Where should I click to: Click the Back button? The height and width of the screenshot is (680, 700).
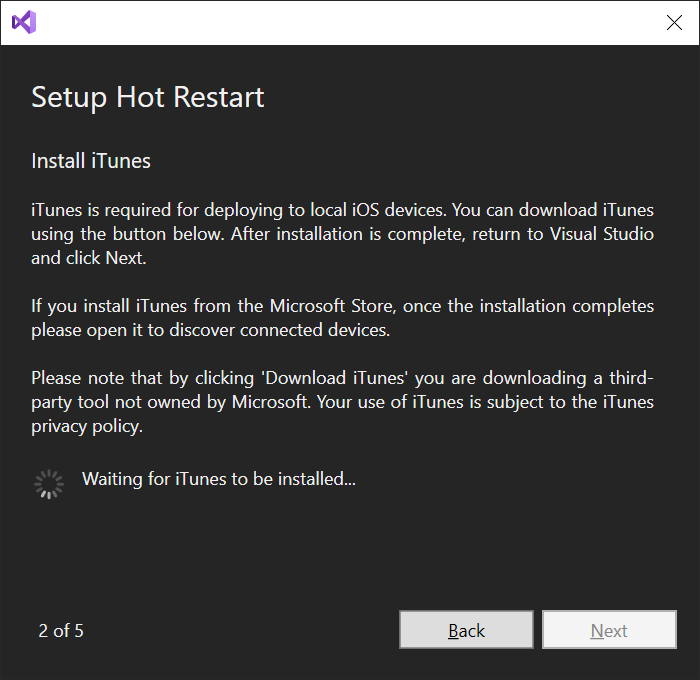click(x=466, y=630)
